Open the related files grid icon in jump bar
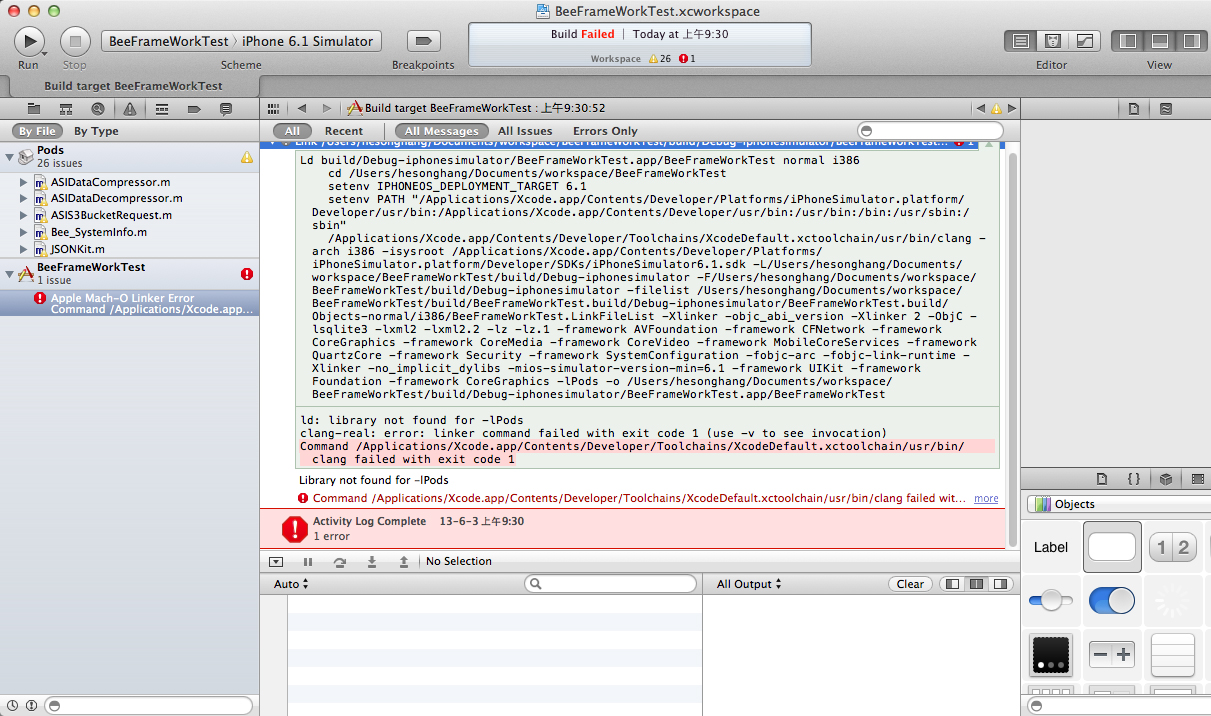Image resolution: width=1211 pixels, height=716 pixels. (273, 108)
